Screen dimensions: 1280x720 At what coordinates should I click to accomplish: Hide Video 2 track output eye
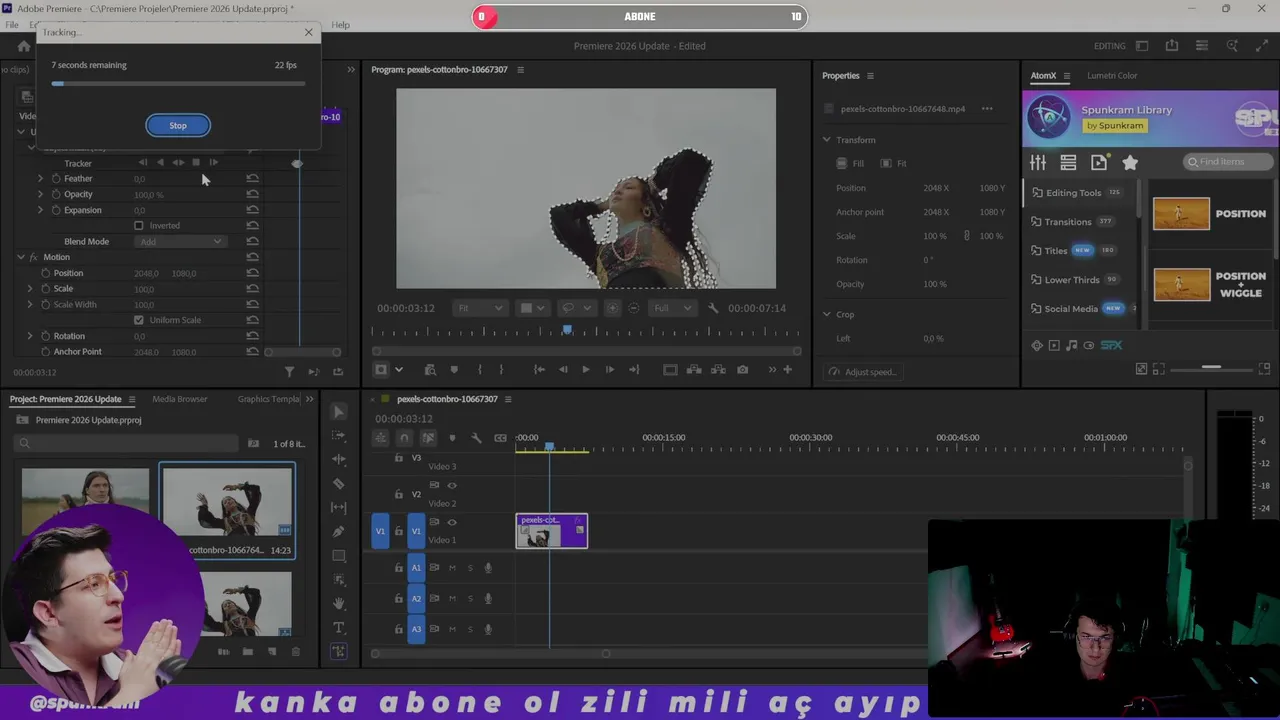[x=452, y=486]
